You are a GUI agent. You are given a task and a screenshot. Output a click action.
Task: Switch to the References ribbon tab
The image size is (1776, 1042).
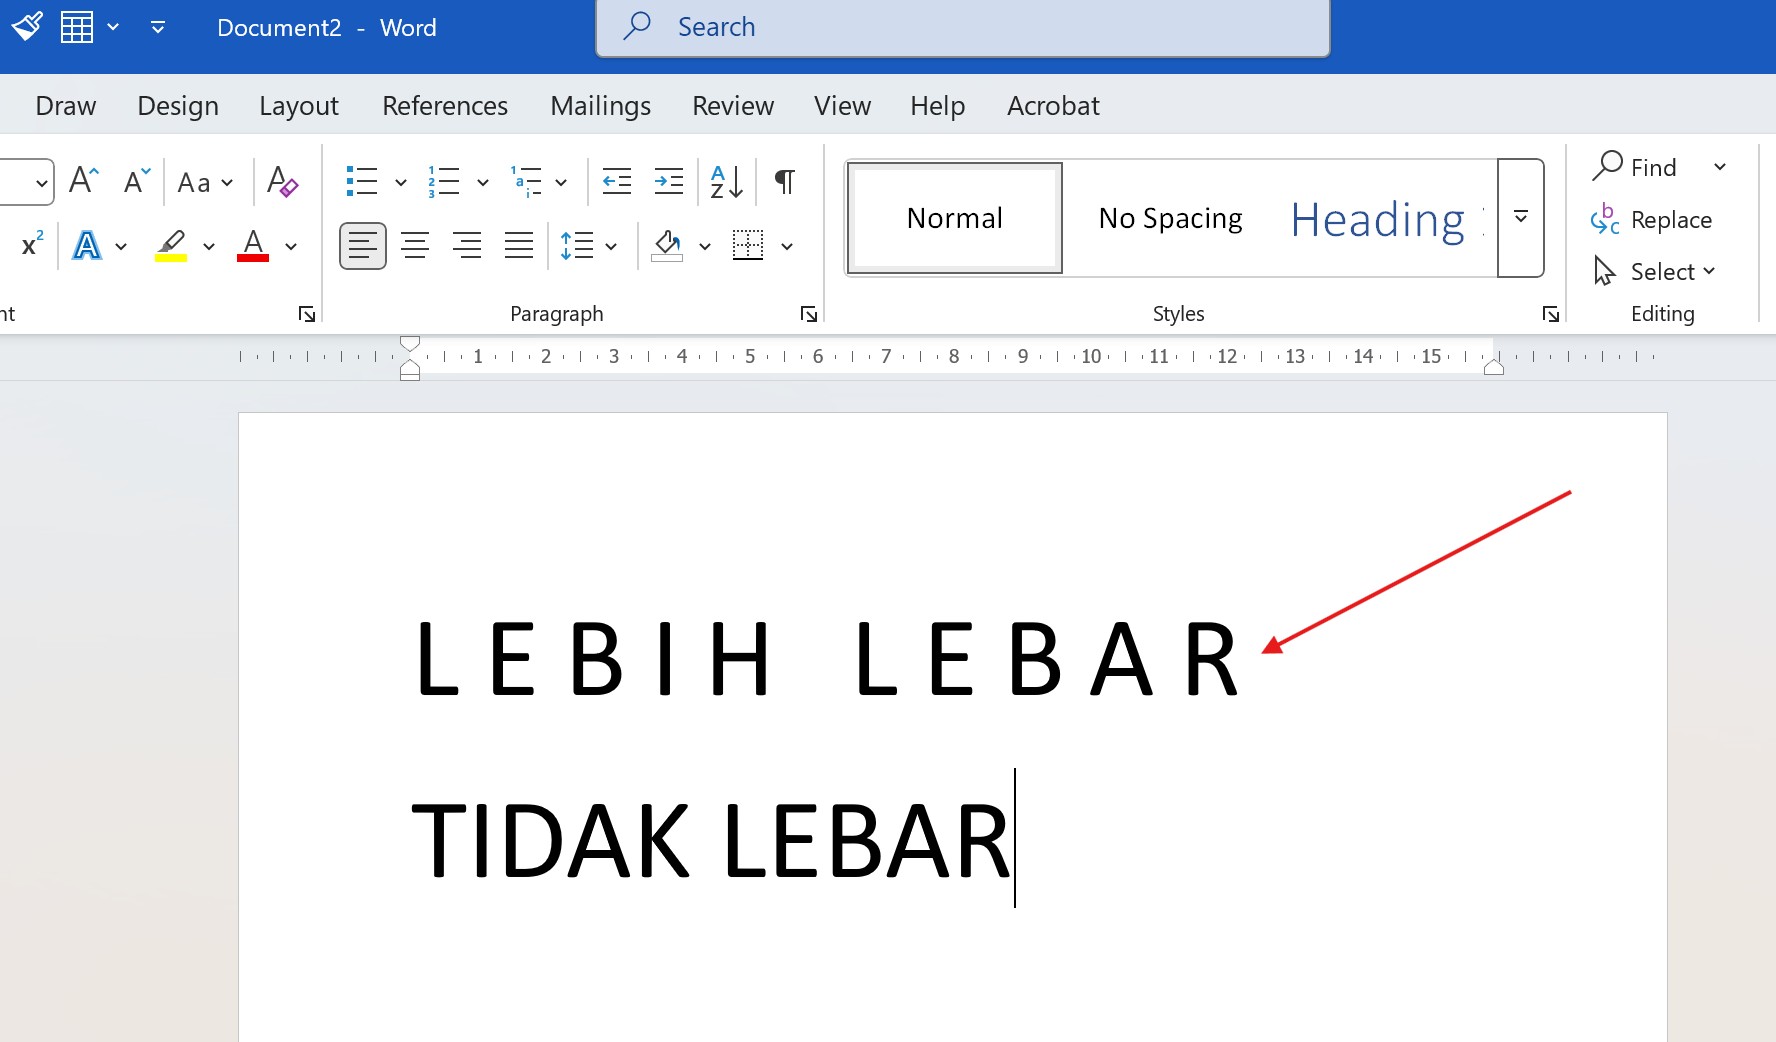point(445,105)
